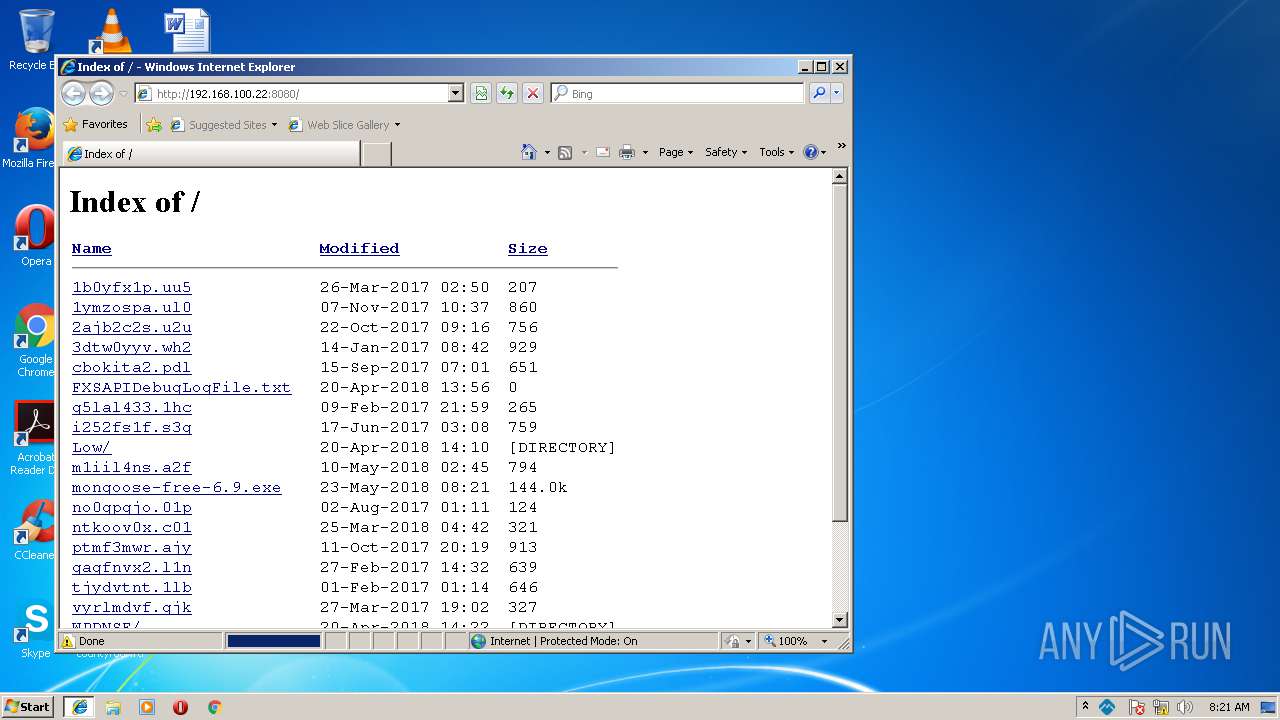Click the Print icon

tap(627, 152)
